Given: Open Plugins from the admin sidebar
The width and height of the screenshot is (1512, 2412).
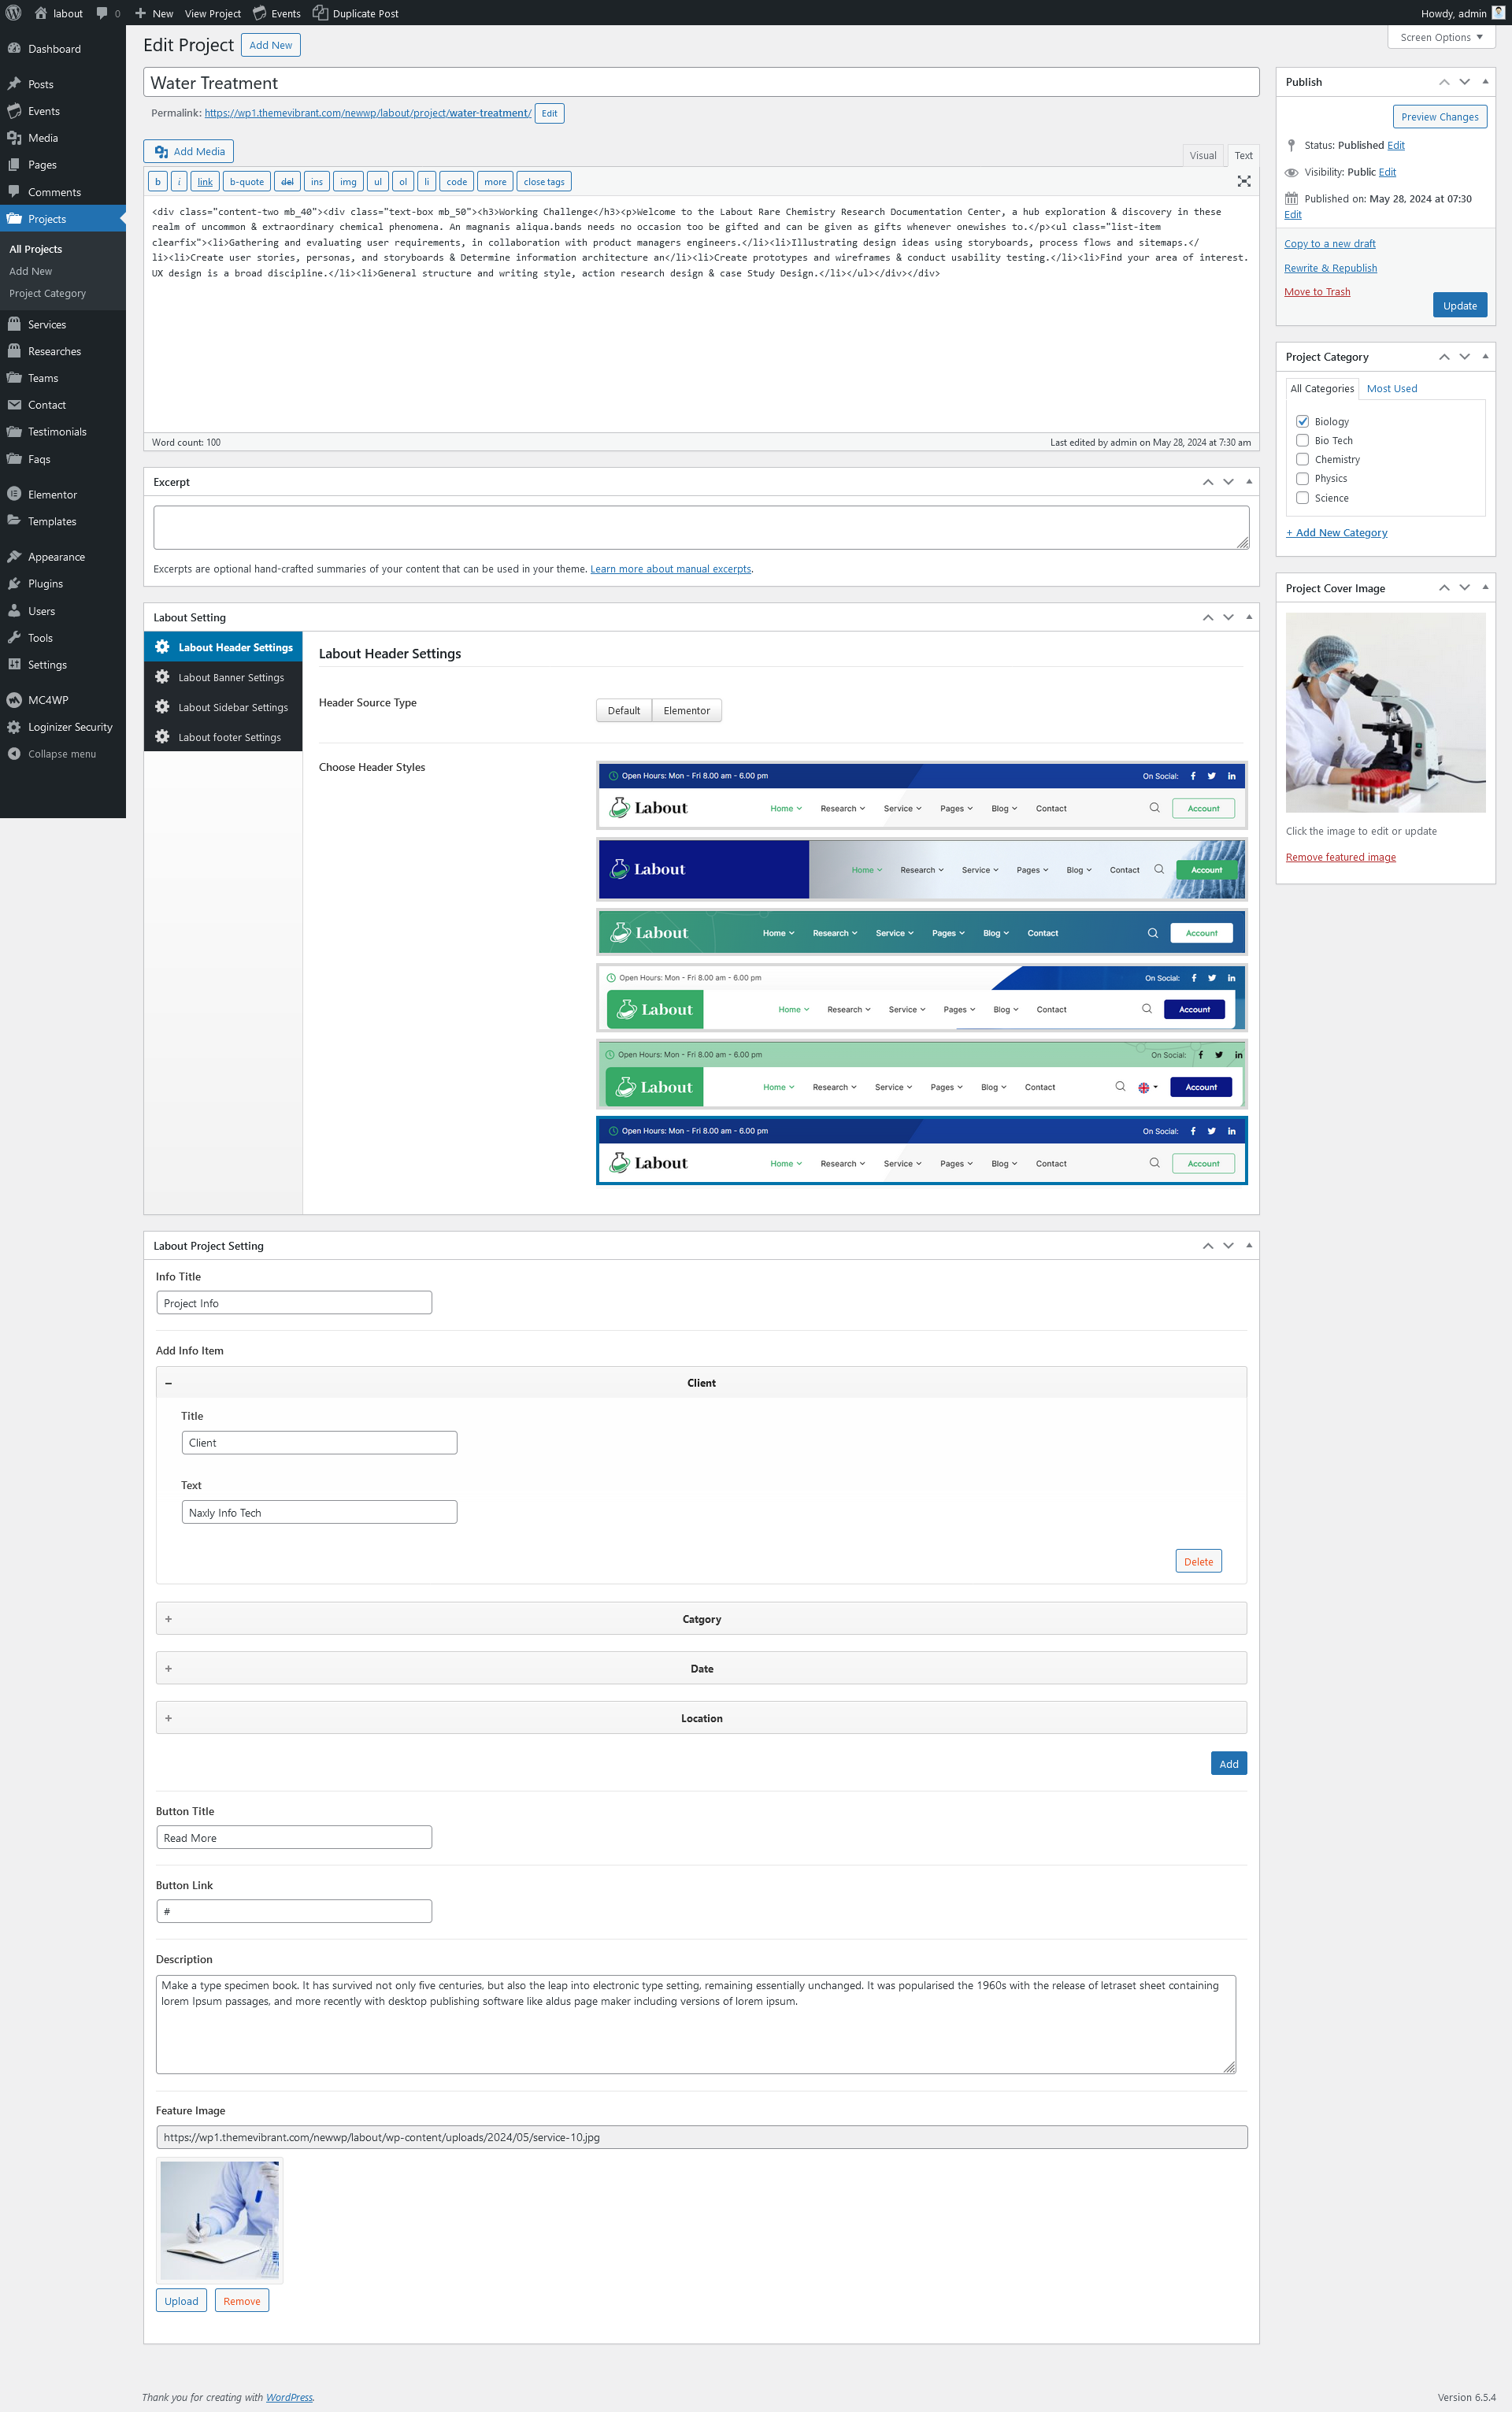Looking at the screenshot, I should (x=45, y=583).
